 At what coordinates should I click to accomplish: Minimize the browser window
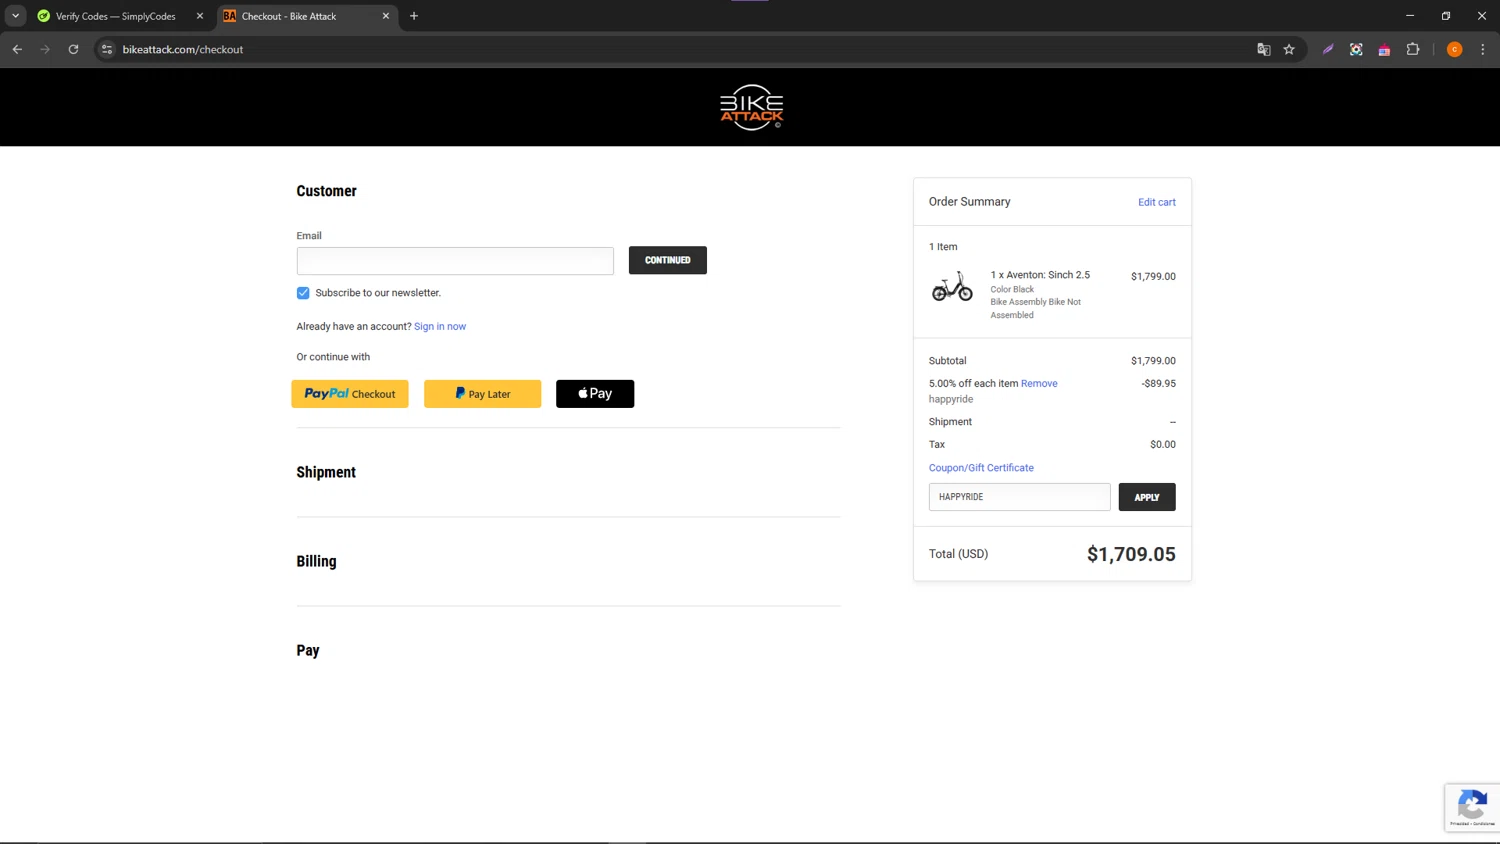tap(1410, 16)
